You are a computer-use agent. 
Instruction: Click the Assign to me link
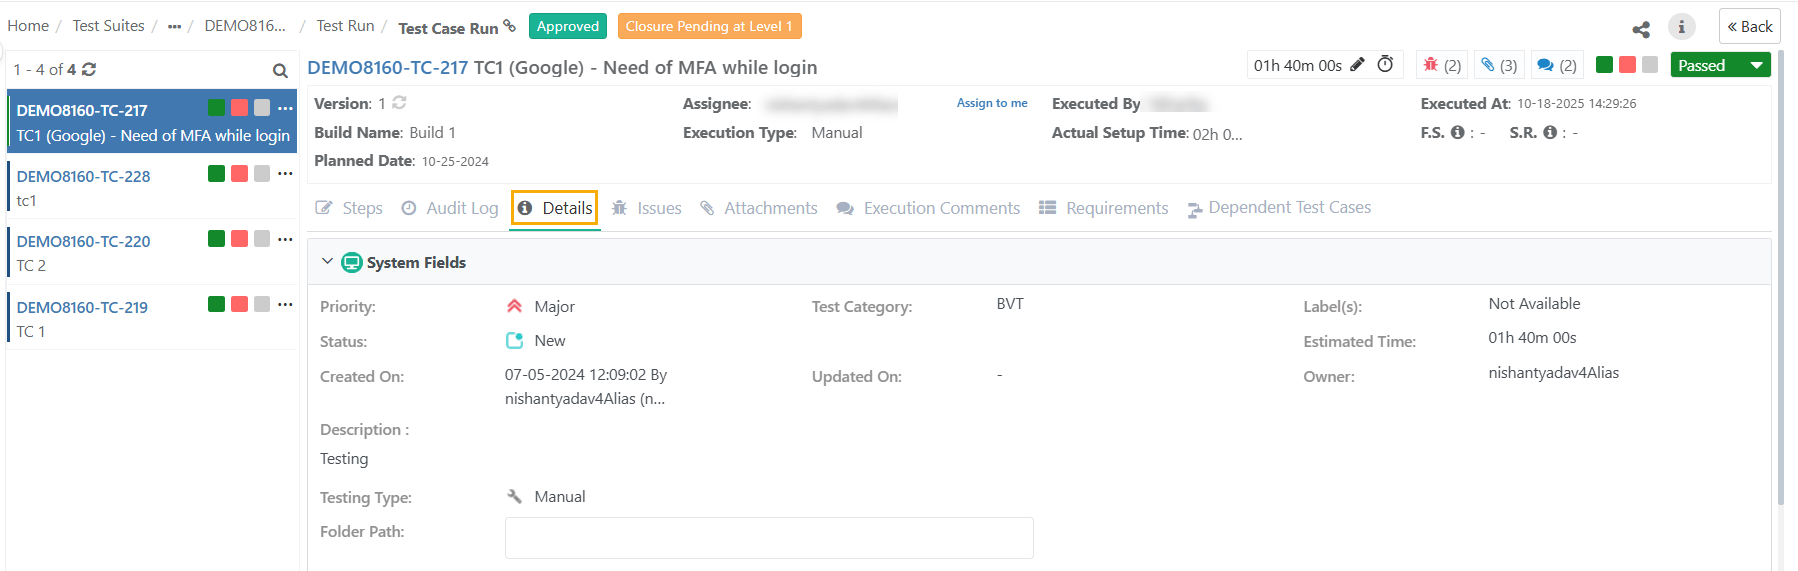[x=991, y=103]
